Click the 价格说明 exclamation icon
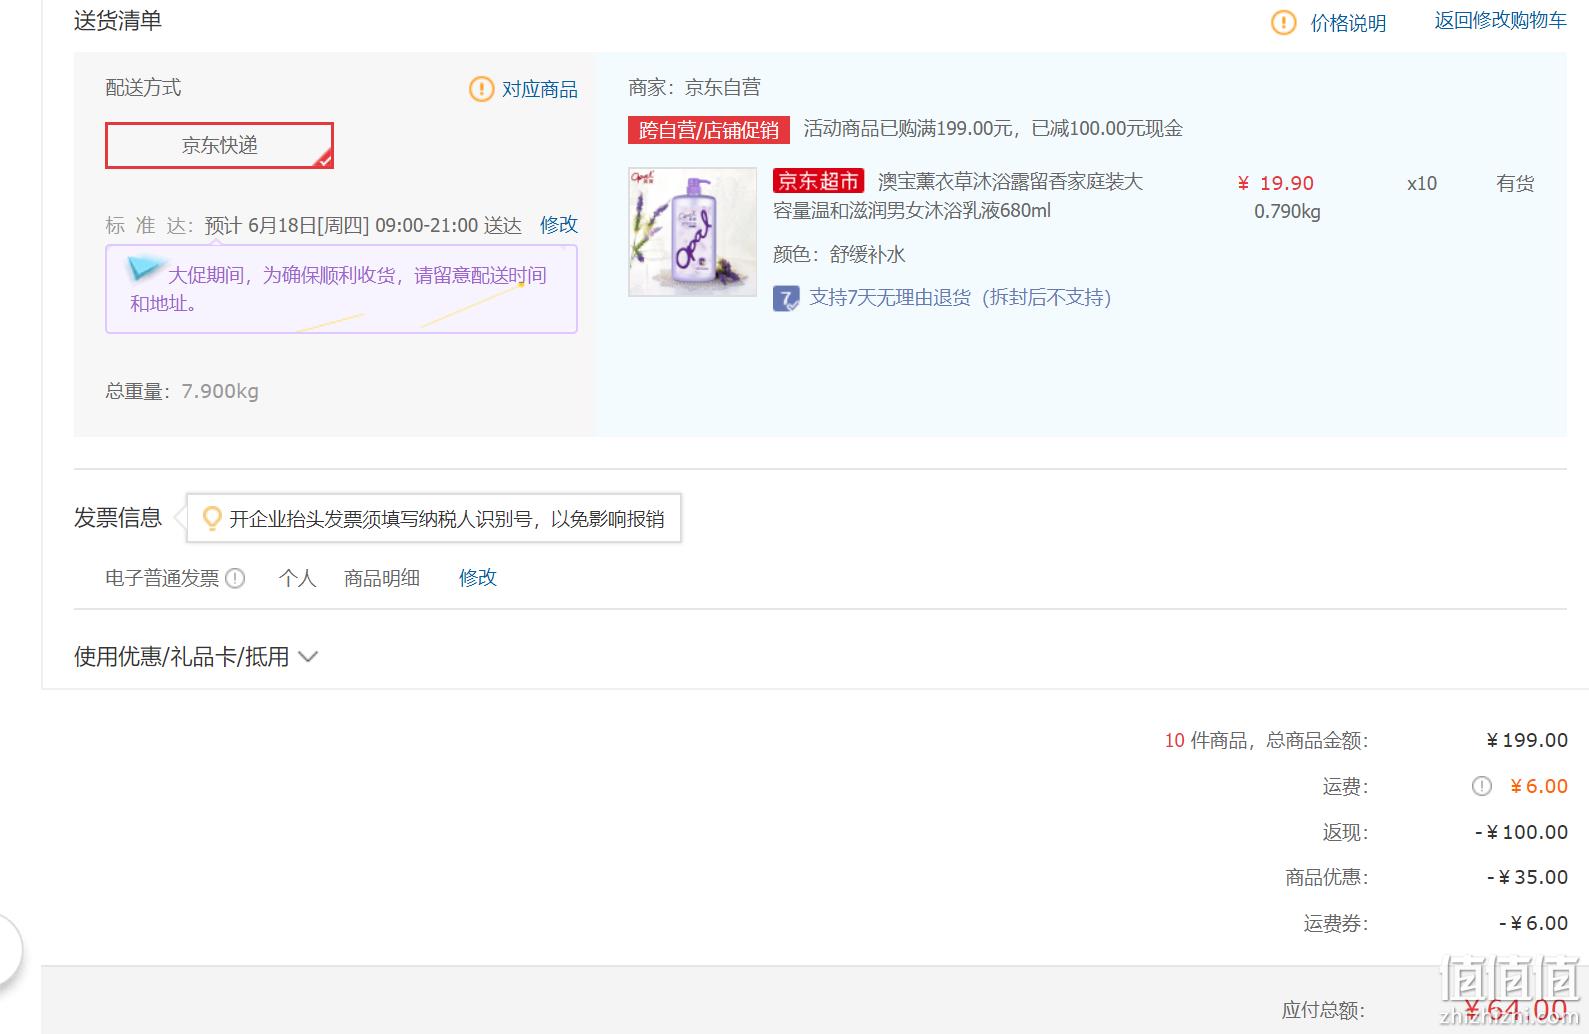 (1283, 22)
